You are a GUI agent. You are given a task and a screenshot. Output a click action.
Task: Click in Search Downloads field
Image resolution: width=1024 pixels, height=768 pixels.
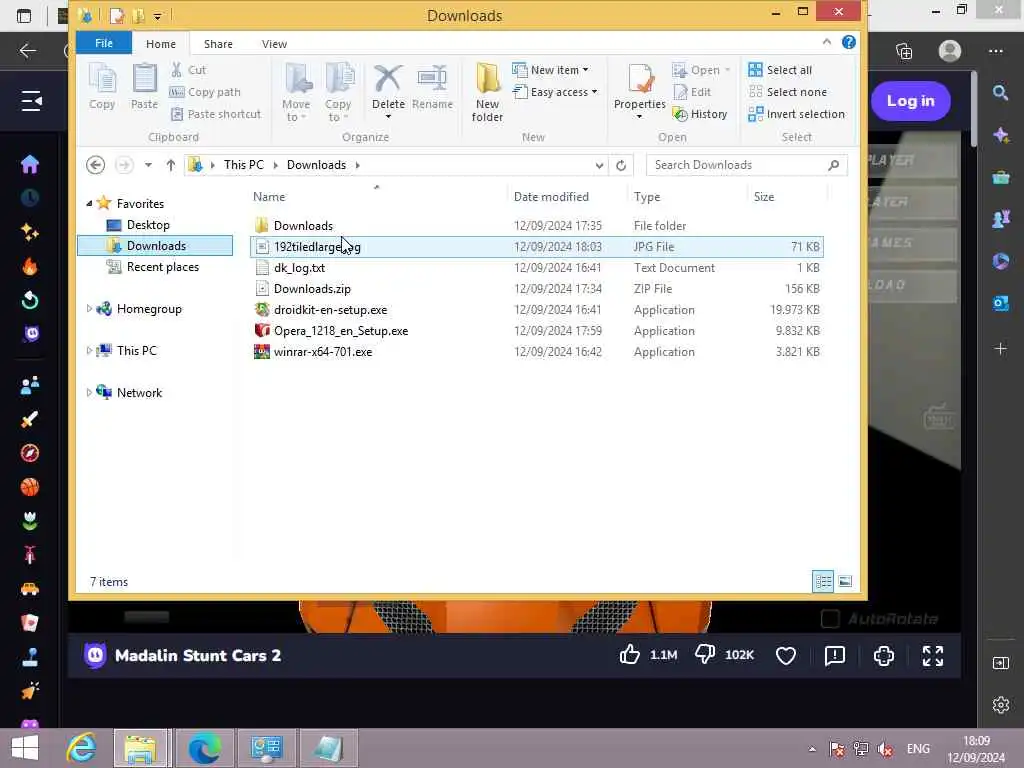(738, 165)
